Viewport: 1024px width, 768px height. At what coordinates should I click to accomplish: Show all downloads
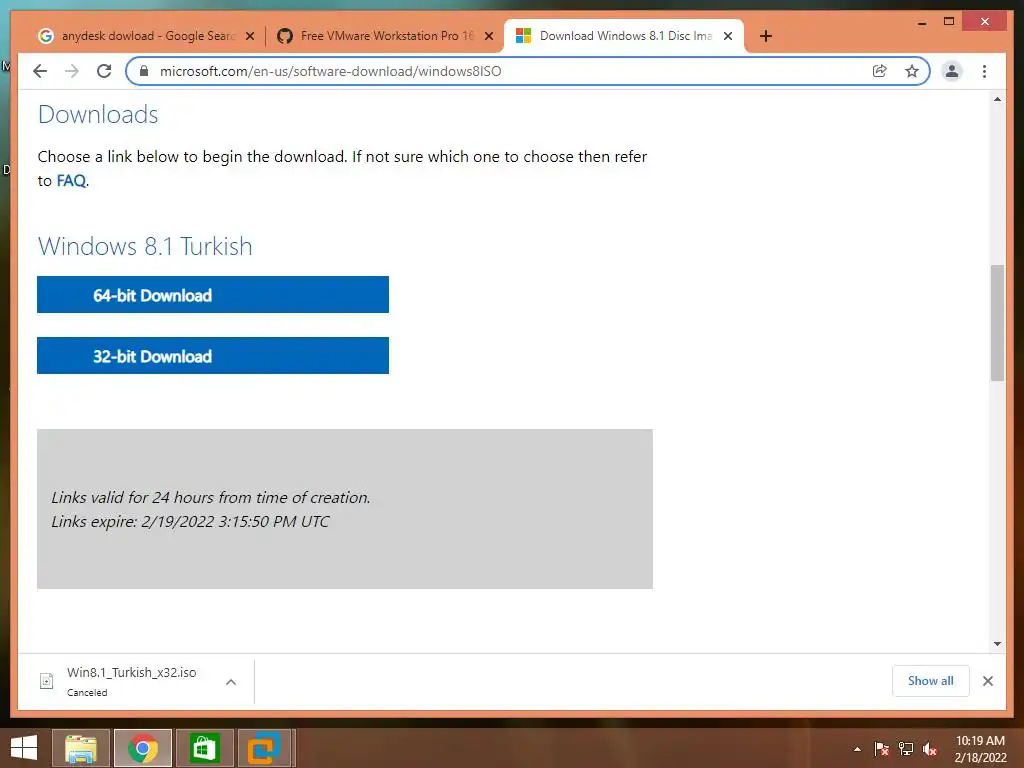tap(931, 681)
